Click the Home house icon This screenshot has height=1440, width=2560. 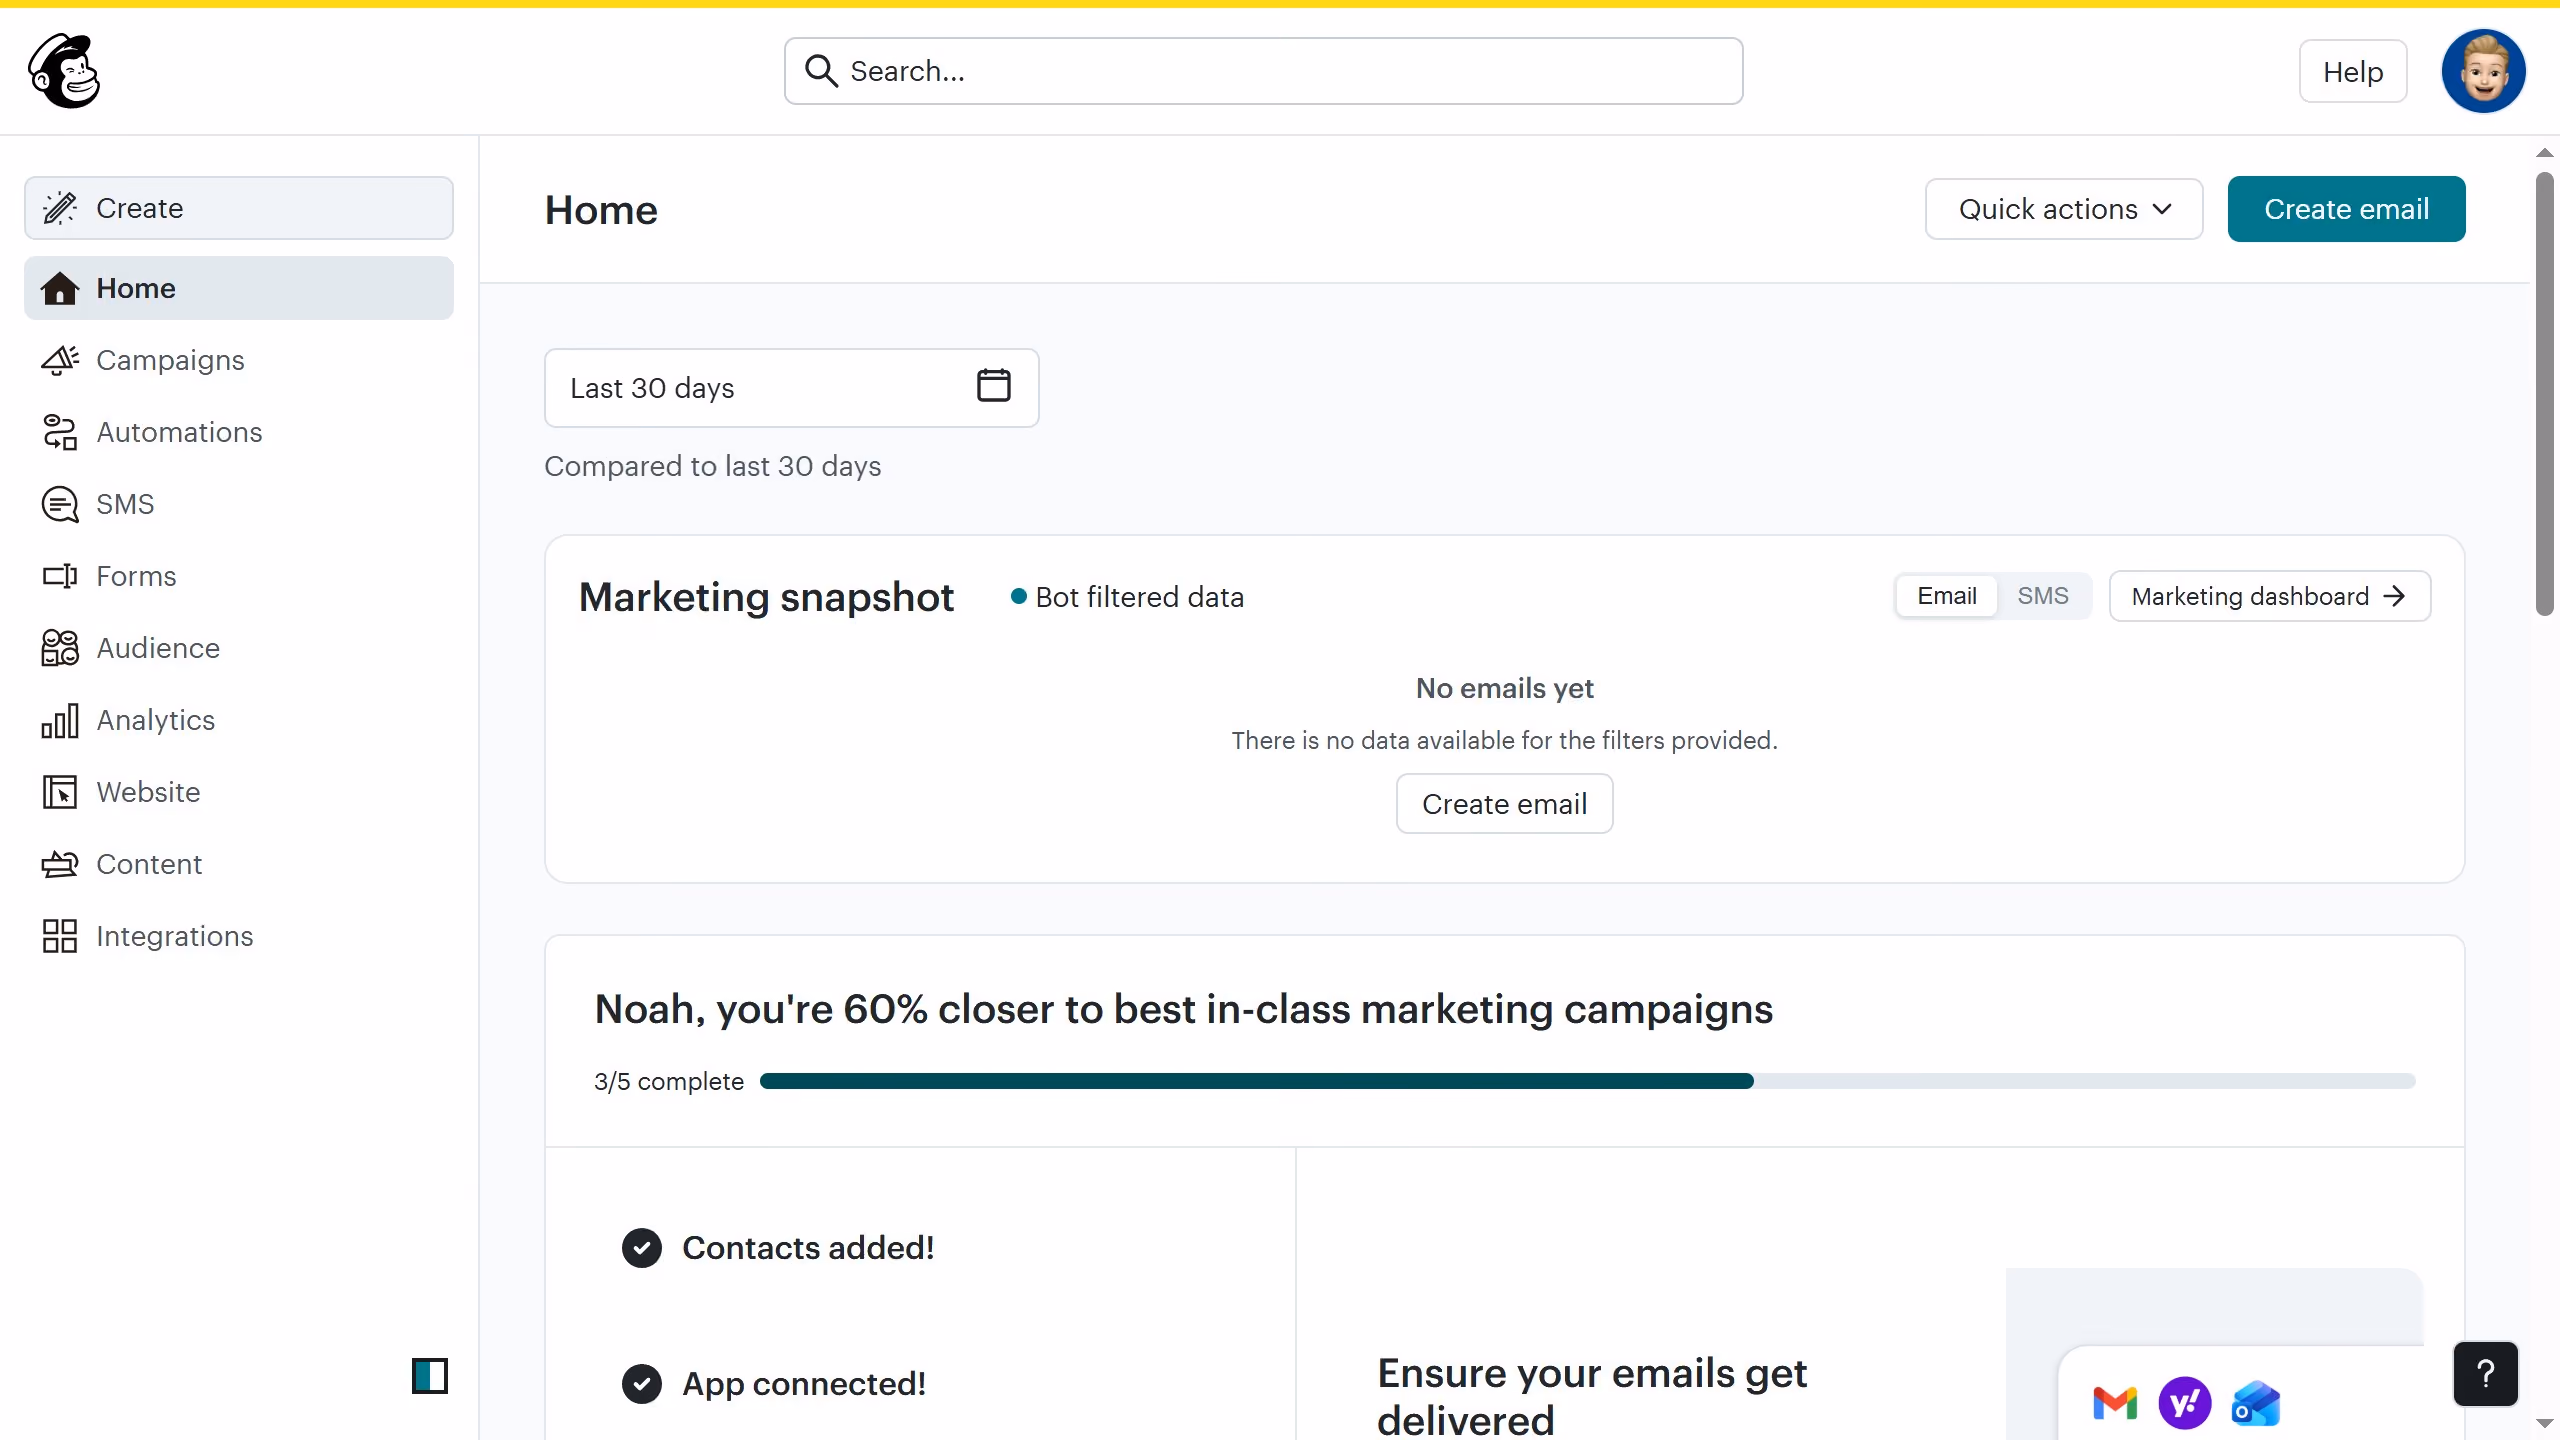click(x=60, y=288)
